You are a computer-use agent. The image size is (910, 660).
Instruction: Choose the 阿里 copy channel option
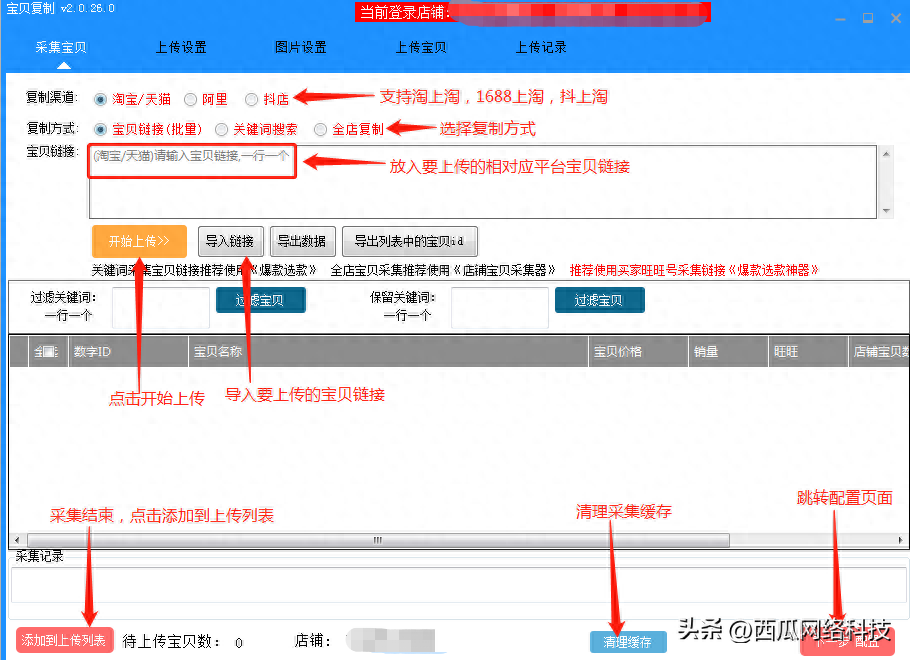pos(191,100)
